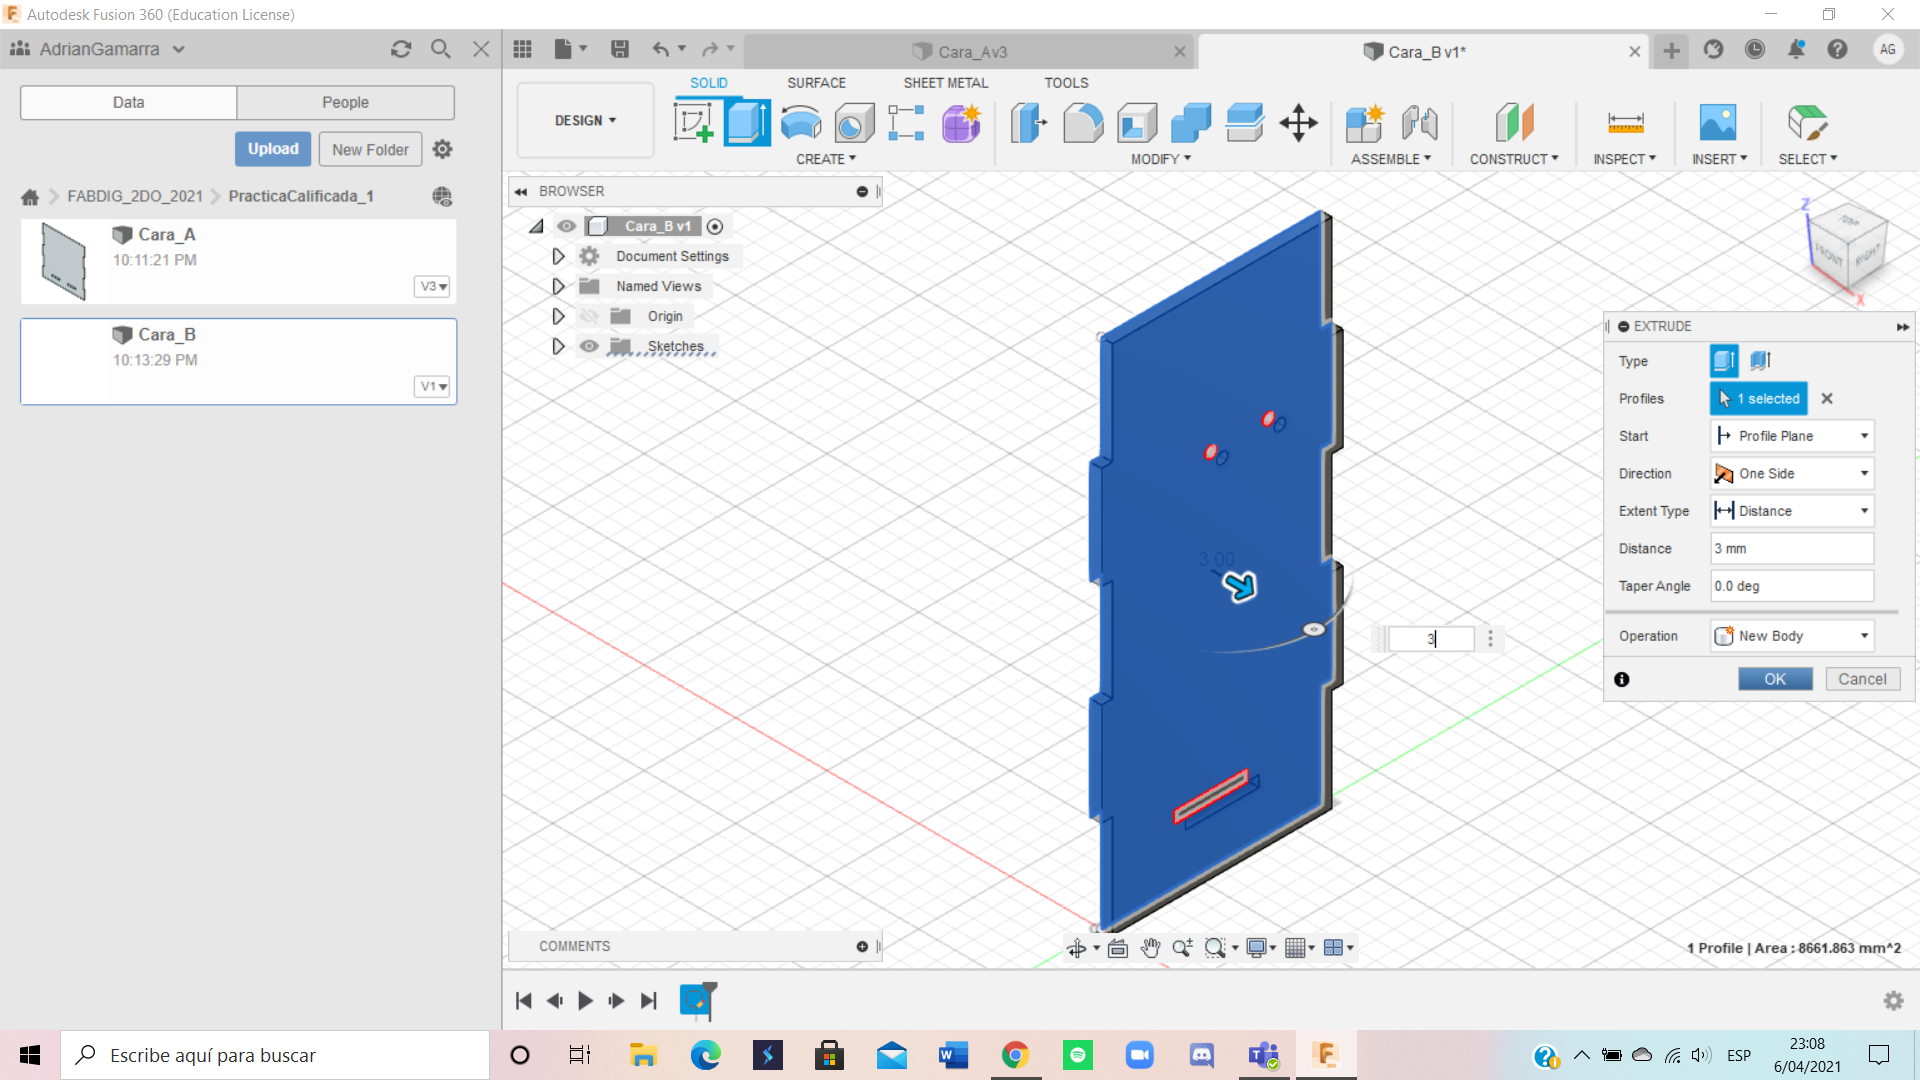Toggle visibility of Origin folder
This screenshot has height=1080, width=1920.
(589, 316)
